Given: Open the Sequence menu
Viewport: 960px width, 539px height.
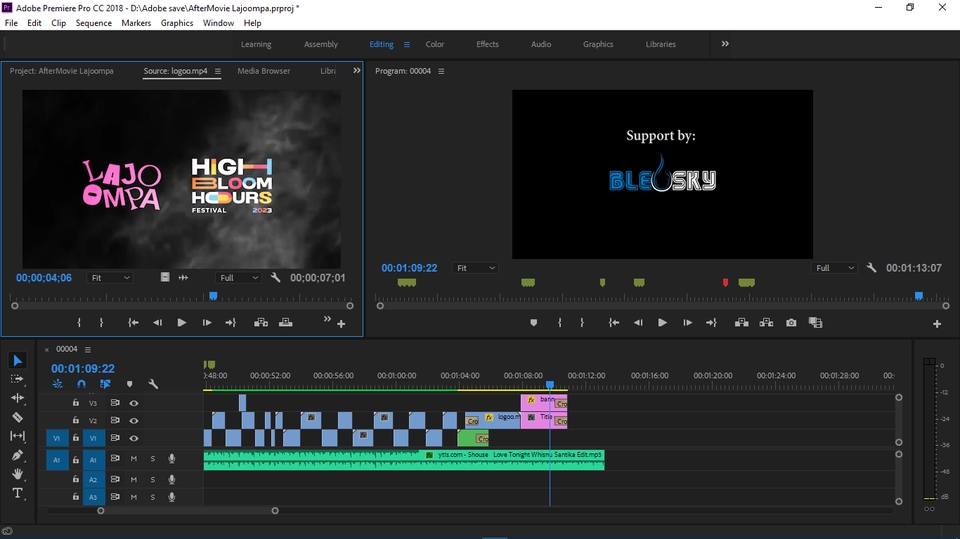Looking at the screenshot, I should click(94, 23).
